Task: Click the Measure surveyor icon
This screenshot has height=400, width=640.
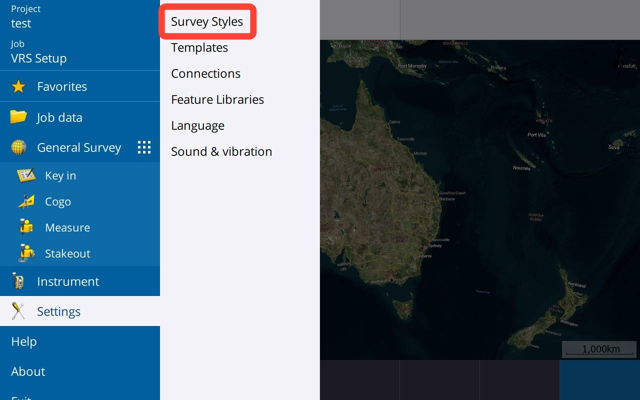Action: click(x=26, y=227)
